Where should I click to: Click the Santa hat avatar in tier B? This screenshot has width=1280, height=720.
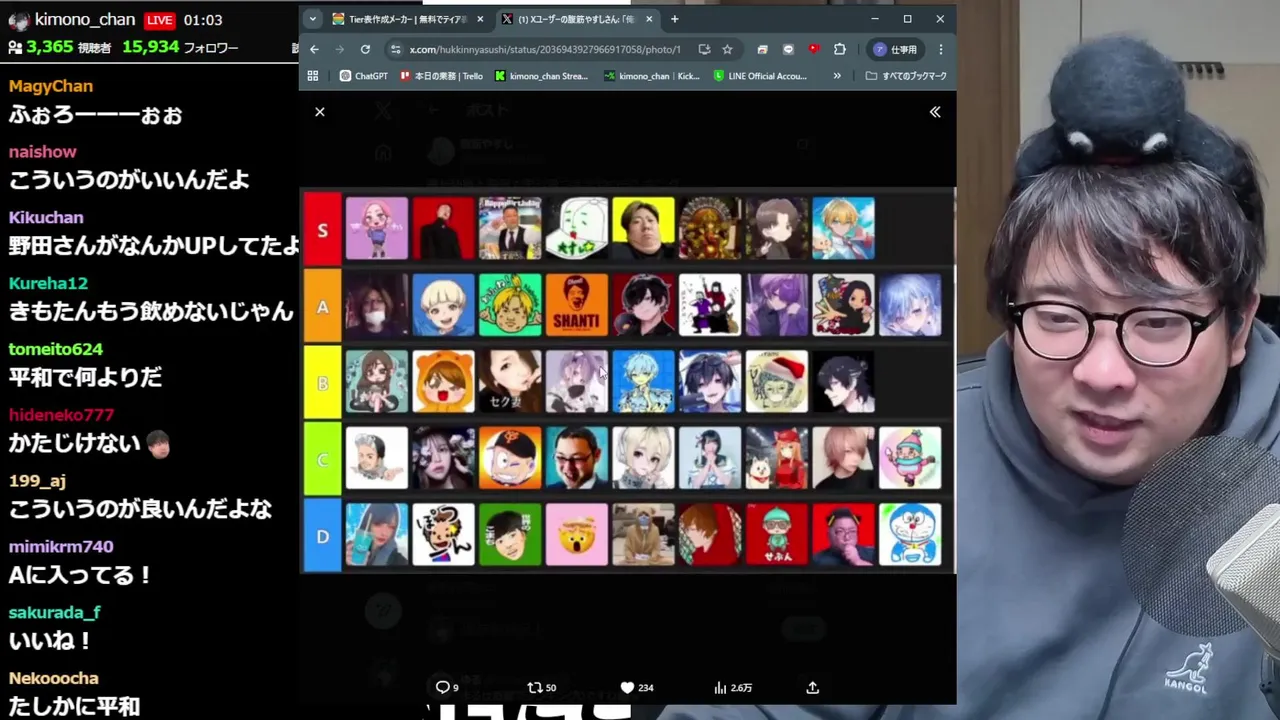tap(776, 381)
